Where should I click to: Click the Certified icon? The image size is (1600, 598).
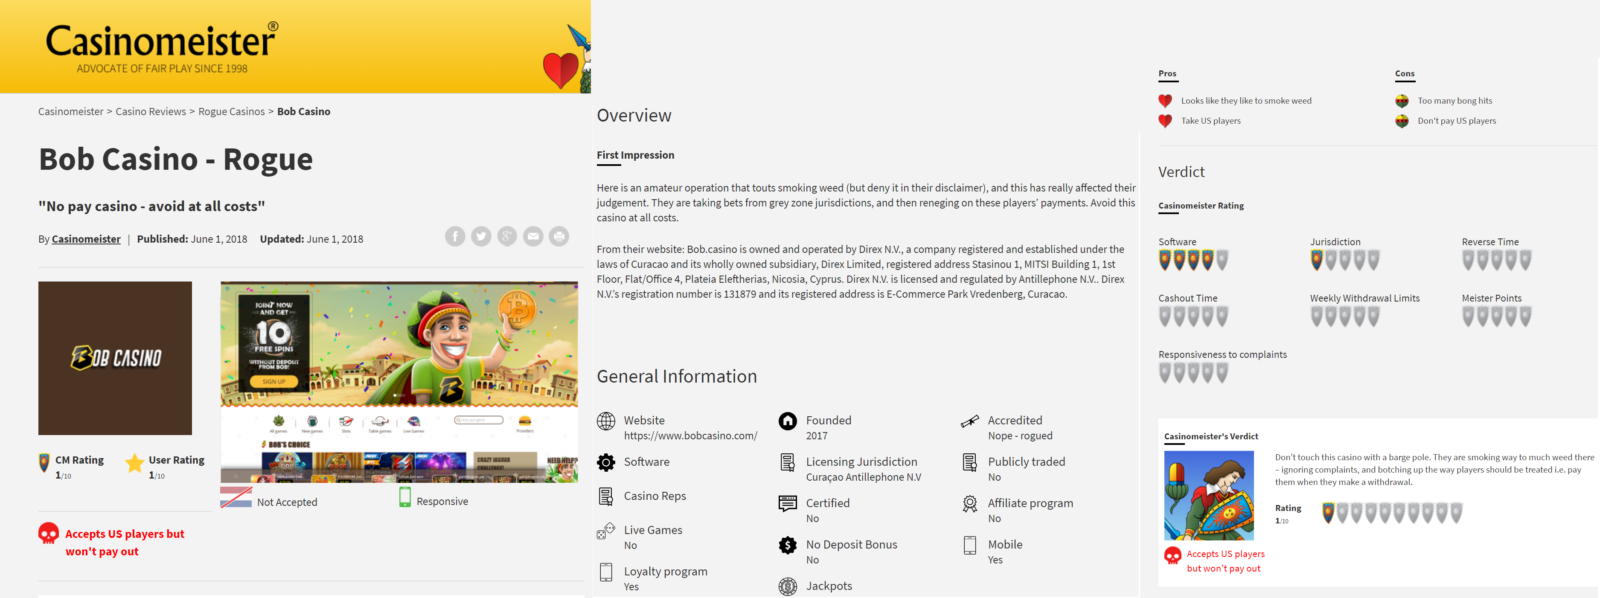point(788,503)
